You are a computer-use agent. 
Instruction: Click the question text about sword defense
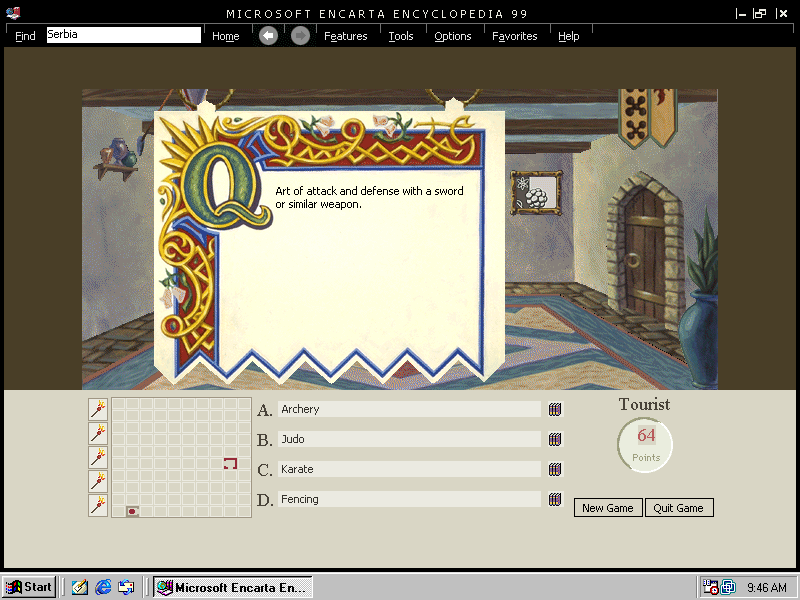tap(369, 197)
